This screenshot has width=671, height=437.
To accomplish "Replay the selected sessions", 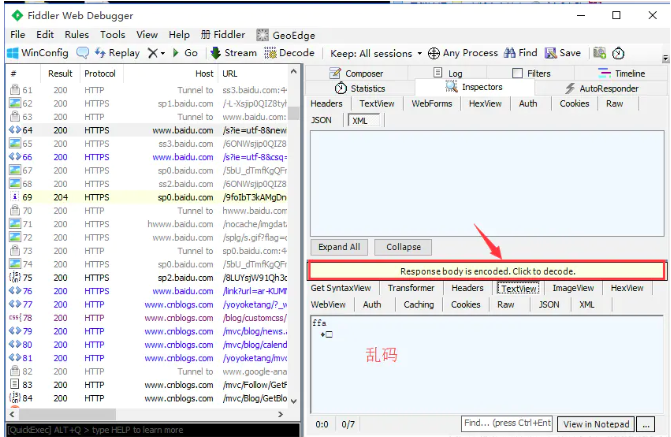I will pos(117,53).
